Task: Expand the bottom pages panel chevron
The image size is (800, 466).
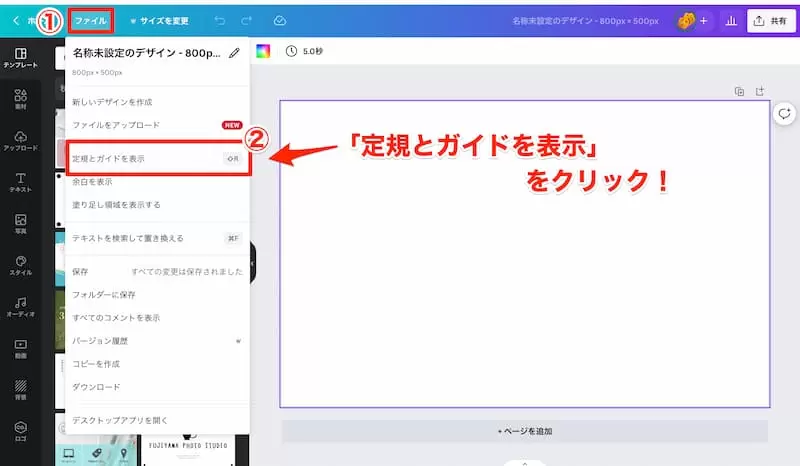Action: [x=525, y=463]
